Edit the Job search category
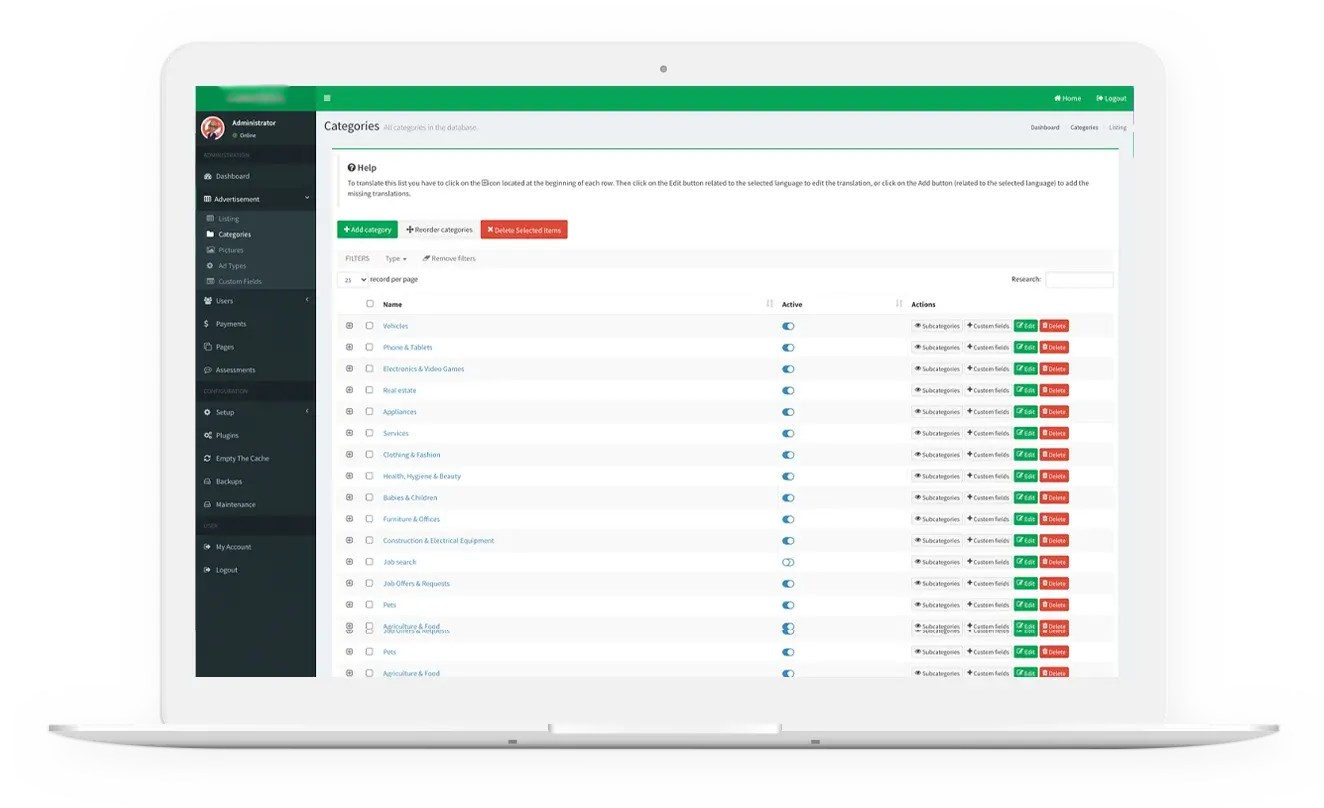The width and height of the screenshot is (1324, 808). tap(1025, 562)
